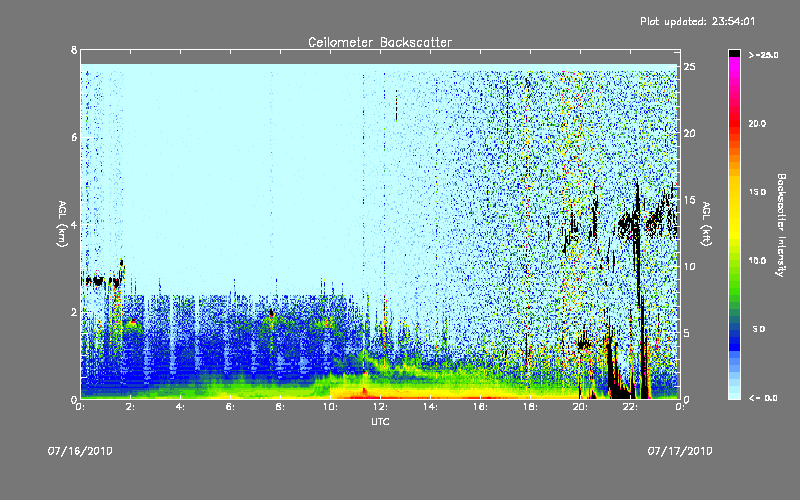Viewport: 800px width, 500px height.
Task: Click the 8 tick on AGL (km) axis
Action: (x=74, y=50)
